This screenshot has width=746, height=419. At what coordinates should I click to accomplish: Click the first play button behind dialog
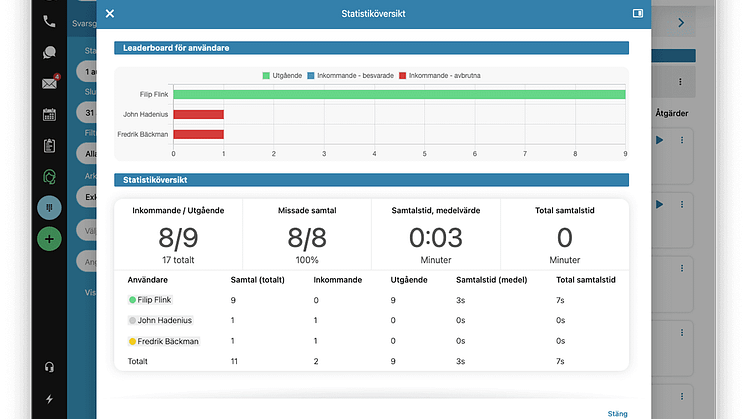(x=659, y=140)
